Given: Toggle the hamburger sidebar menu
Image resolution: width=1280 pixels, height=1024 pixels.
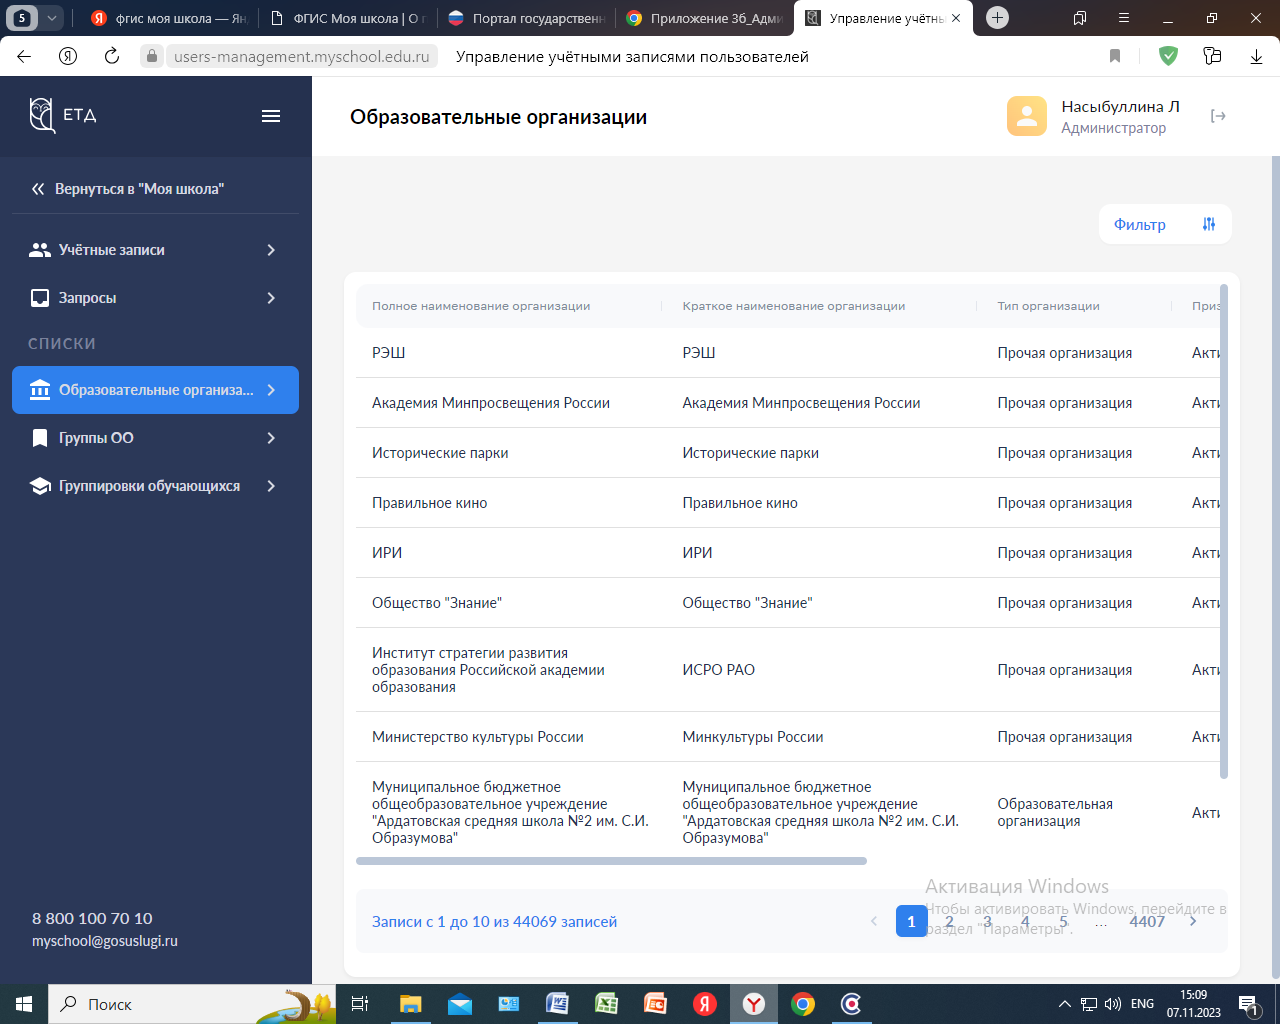Looking at the screenshot, I should click(x=270, y=116).
